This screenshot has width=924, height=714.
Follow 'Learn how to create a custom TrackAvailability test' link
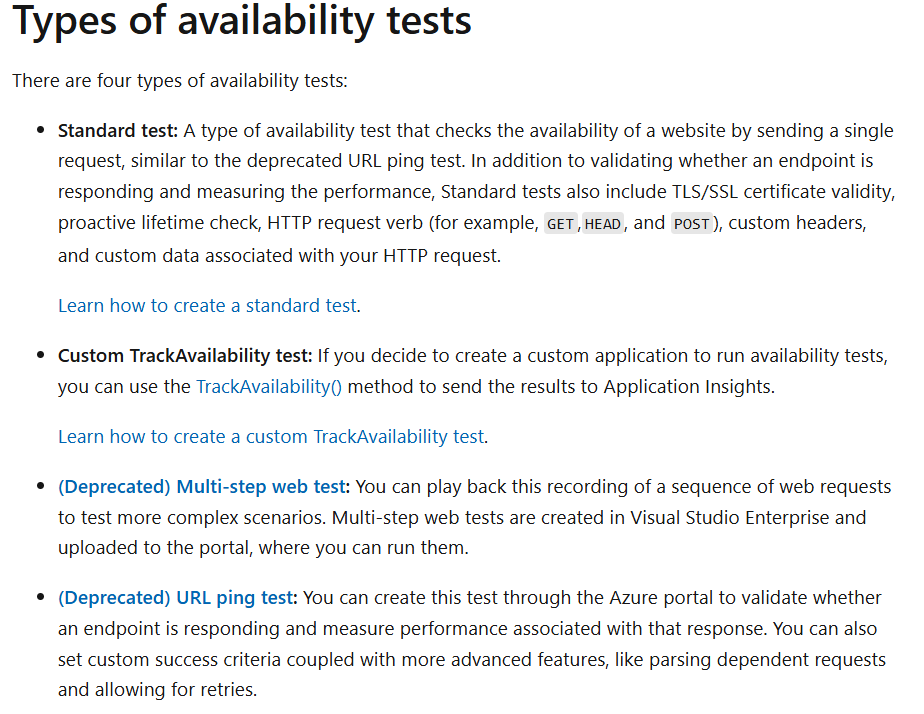tap(271, 437)
